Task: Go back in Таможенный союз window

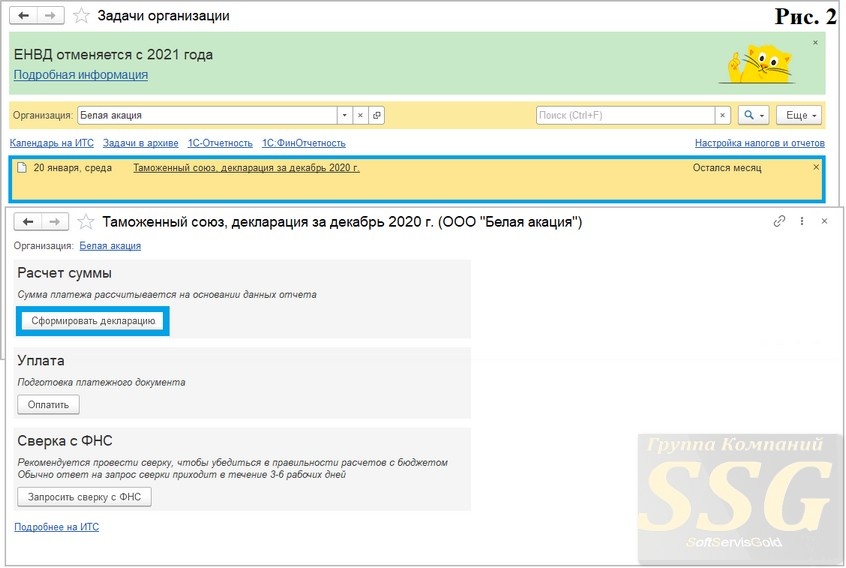Action: tap(28, 222)
